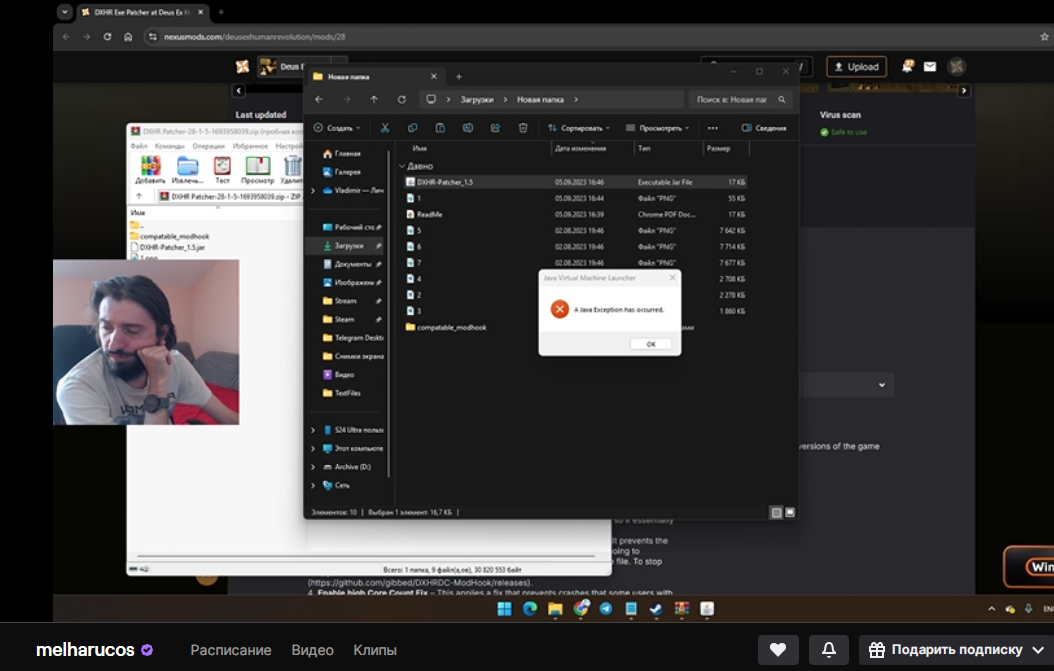Expand the Archive (D:) tree node
Image resolution: width=1054 pixels, height=671 pixels.
coord(313,467)
